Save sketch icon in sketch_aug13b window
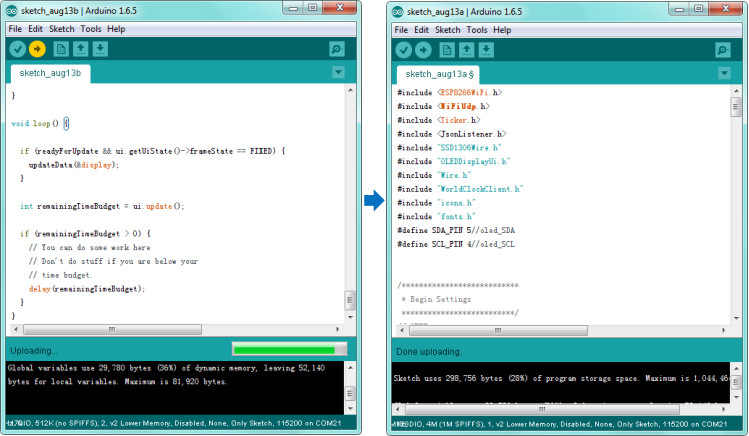749x436 pixels. point(100,49)
